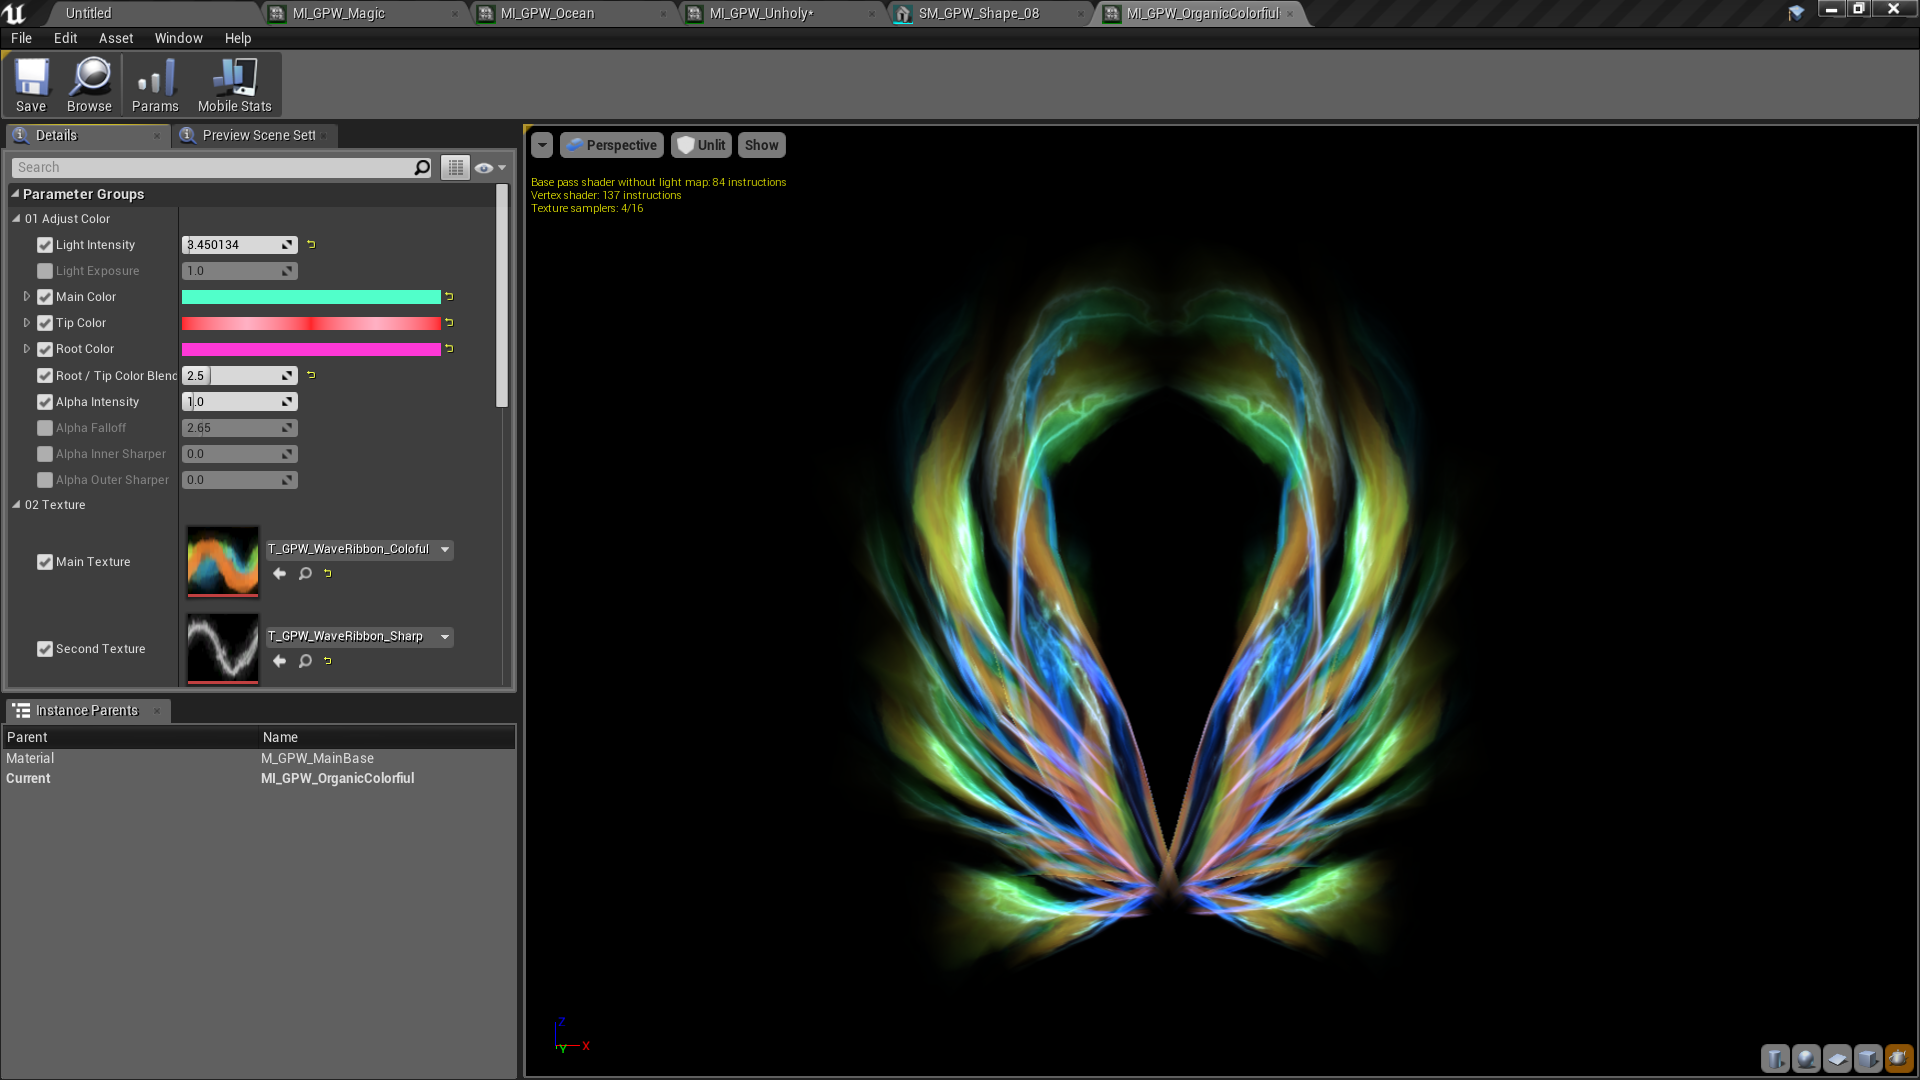
Task: Open the Browse panel
Action: point(88,84)
